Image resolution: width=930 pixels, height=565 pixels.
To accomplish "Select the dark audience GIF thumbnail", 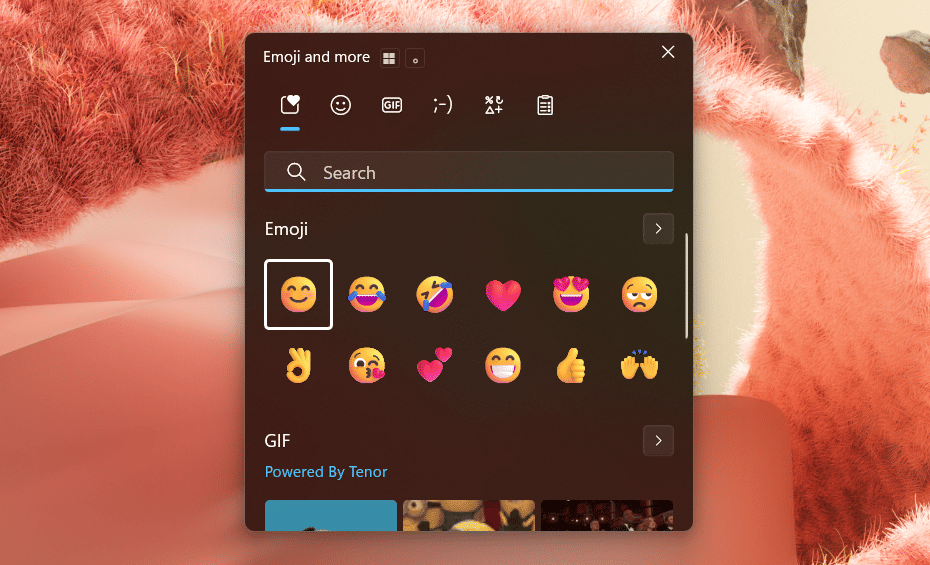I will point(607,515).
